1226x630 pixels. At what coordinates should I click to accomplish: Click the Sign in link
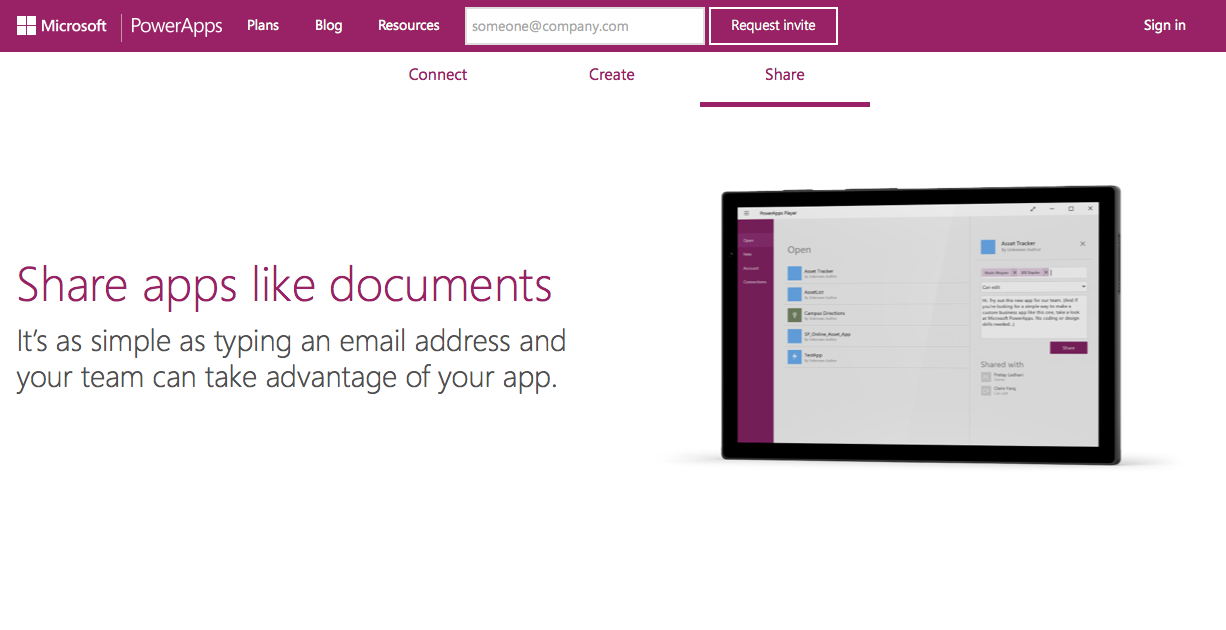[x=1165, y=26]
